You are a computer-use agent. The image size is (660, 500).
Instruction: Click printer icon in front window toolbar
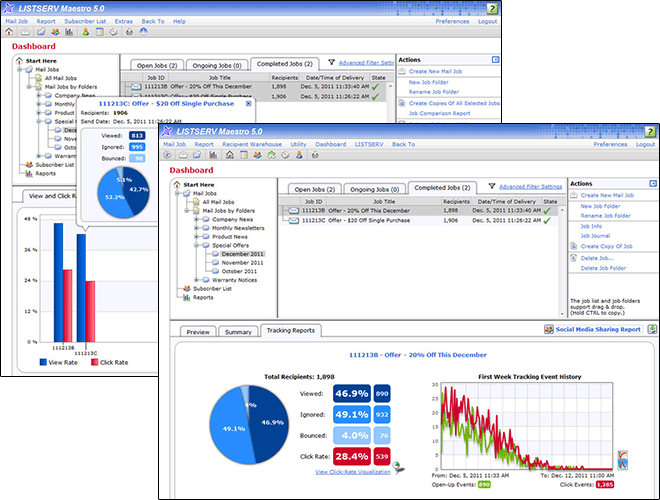pyautogui.click(x=315, y=155)
